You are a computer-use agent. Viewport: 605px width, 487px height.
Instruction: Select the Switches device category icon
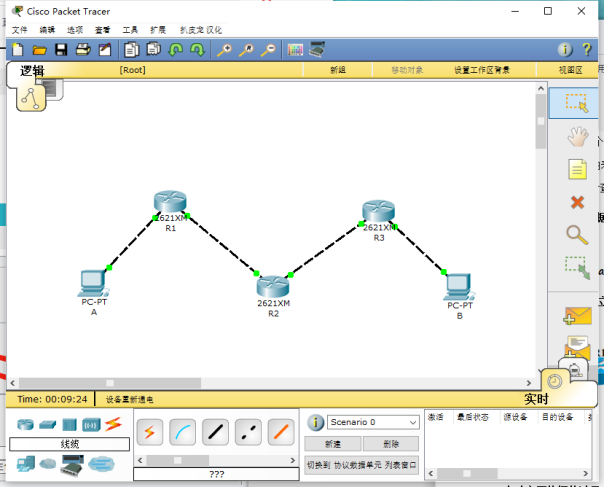(x=47, y=425)
